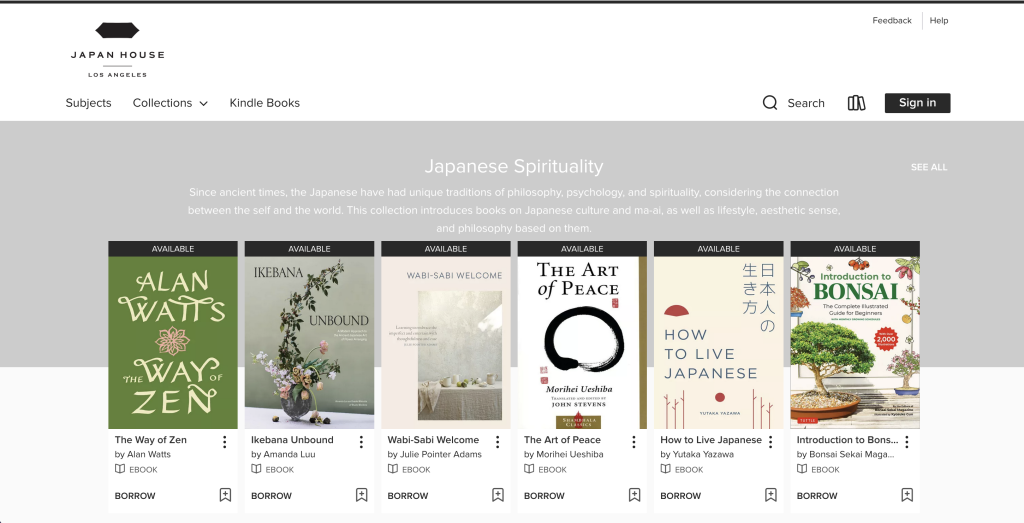This screenshot has width=1024, height=523.
Task: Bookmark Introduction to Bonsai to wish list
Action: 907,495
